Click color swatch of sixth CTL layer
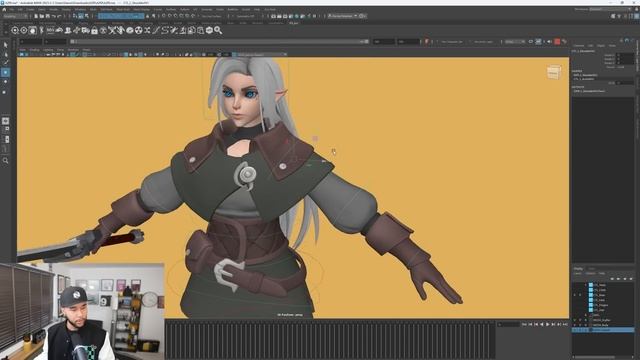 point(591,310)
